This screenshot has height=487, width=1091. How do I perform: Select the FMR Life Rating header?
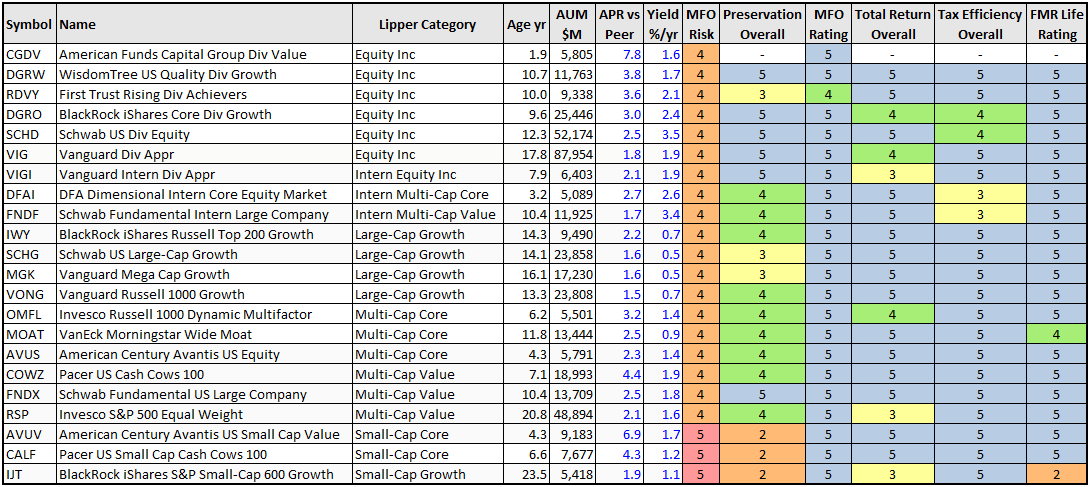pos(1057,24)
